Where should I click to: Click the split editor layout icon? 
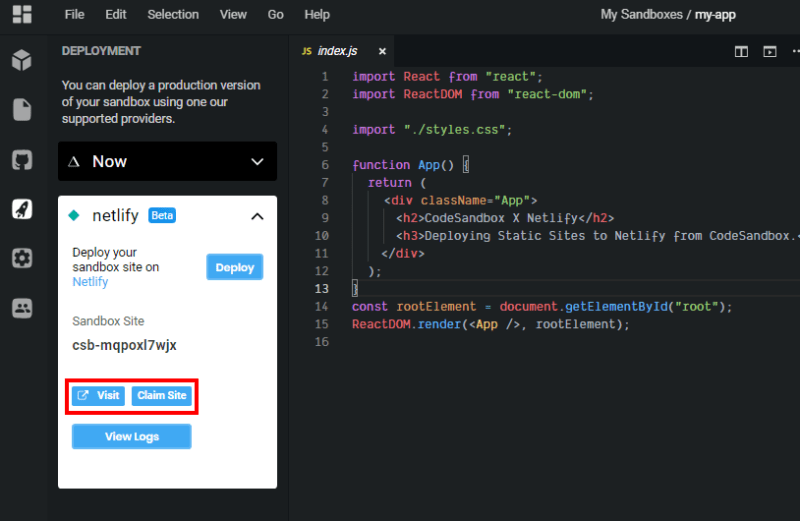741,52
